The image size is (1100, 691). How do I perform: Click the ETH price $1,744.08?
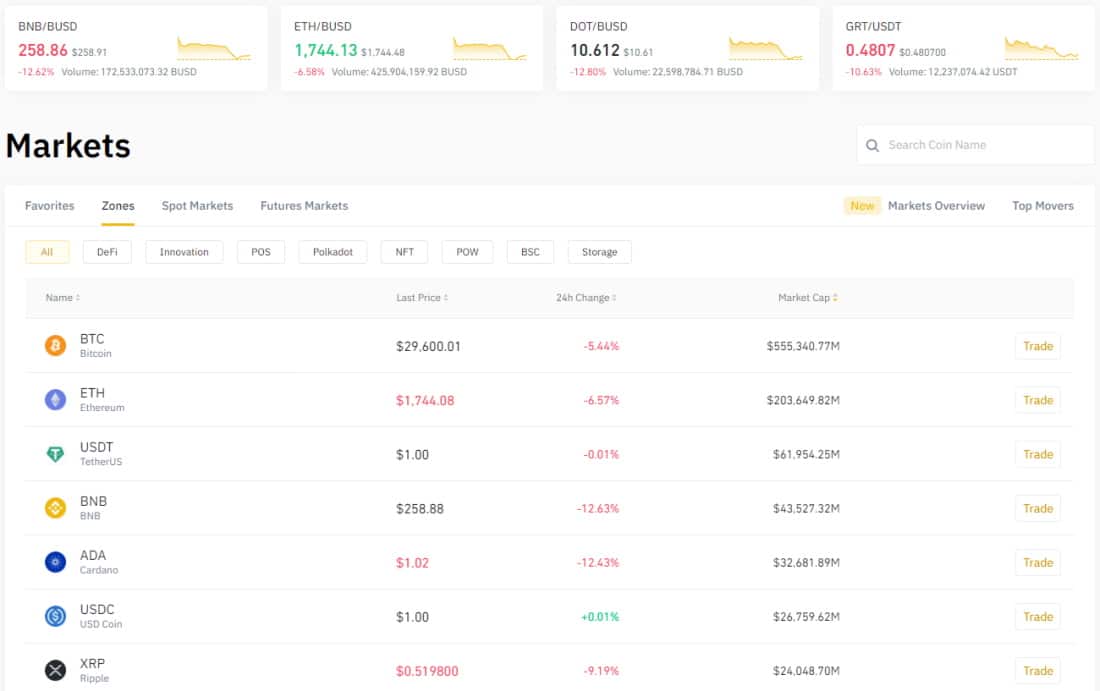425,400
